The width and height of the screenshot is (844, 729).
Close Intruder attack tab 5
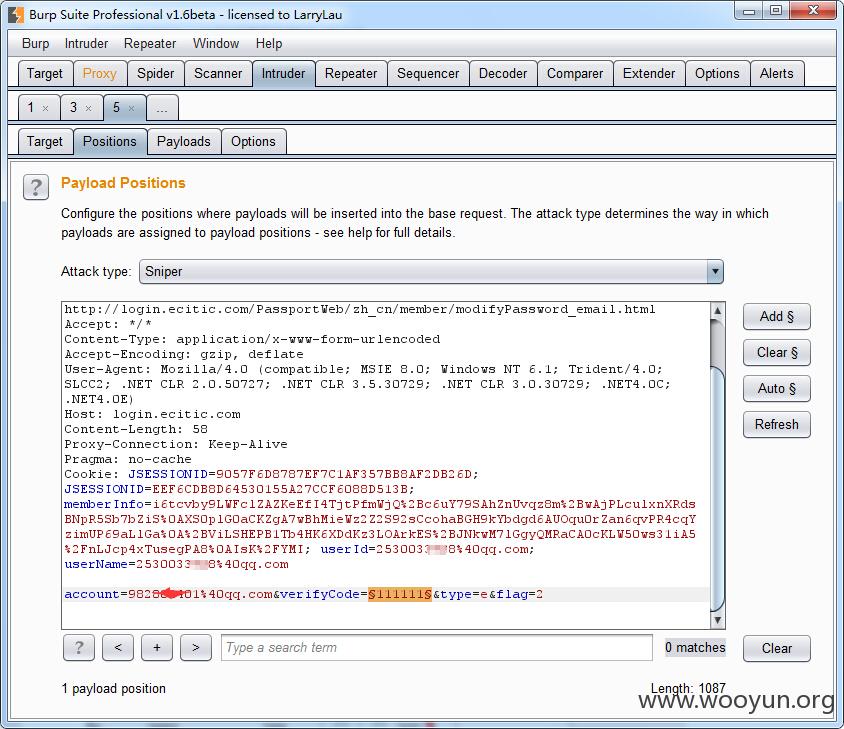pyautogui.click(x=131, y=108)
